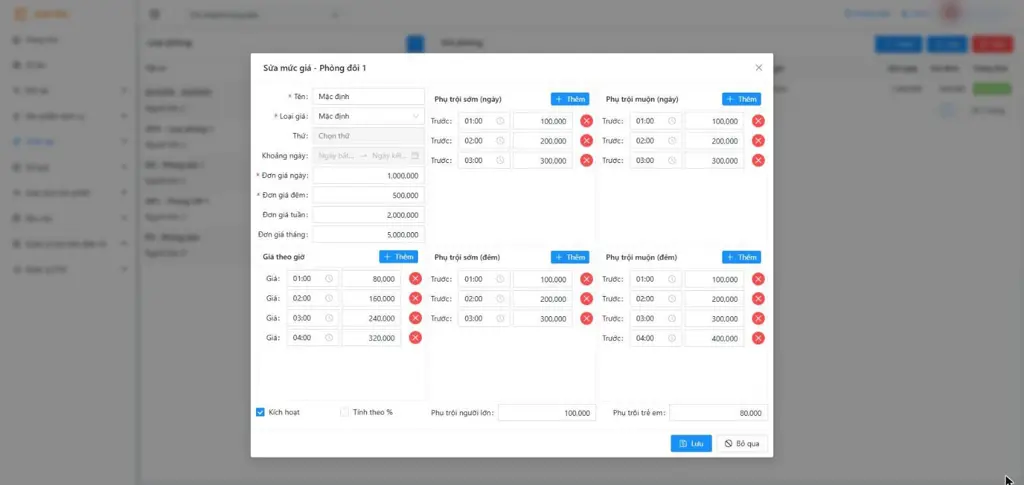This screenshot has width=1024, height=485.
Task: Delete the 02:00 row in Giá theo giờ
Action: click(415, 298)
